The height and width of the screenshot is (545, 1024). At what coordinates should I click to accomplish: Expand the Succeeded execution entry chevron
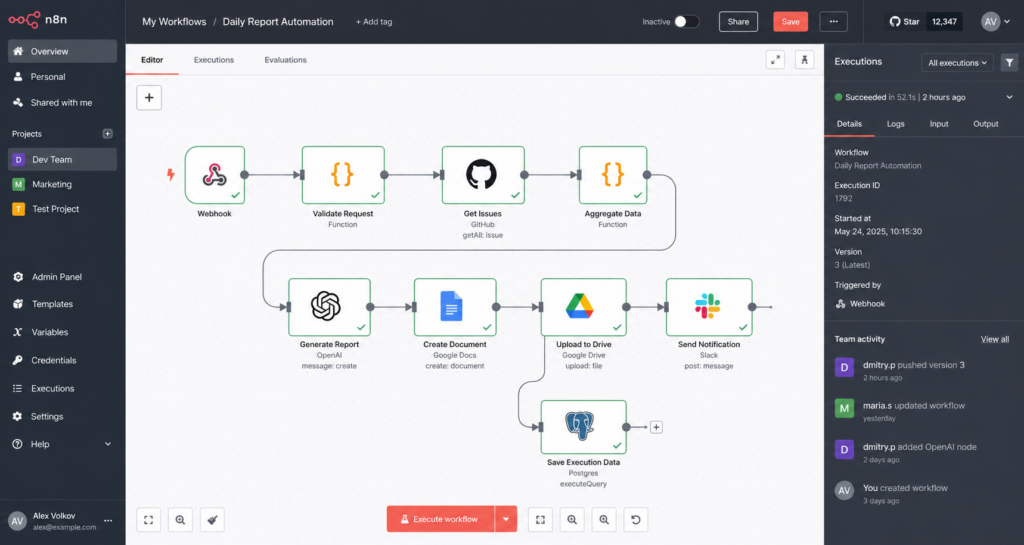[1010, 97]
